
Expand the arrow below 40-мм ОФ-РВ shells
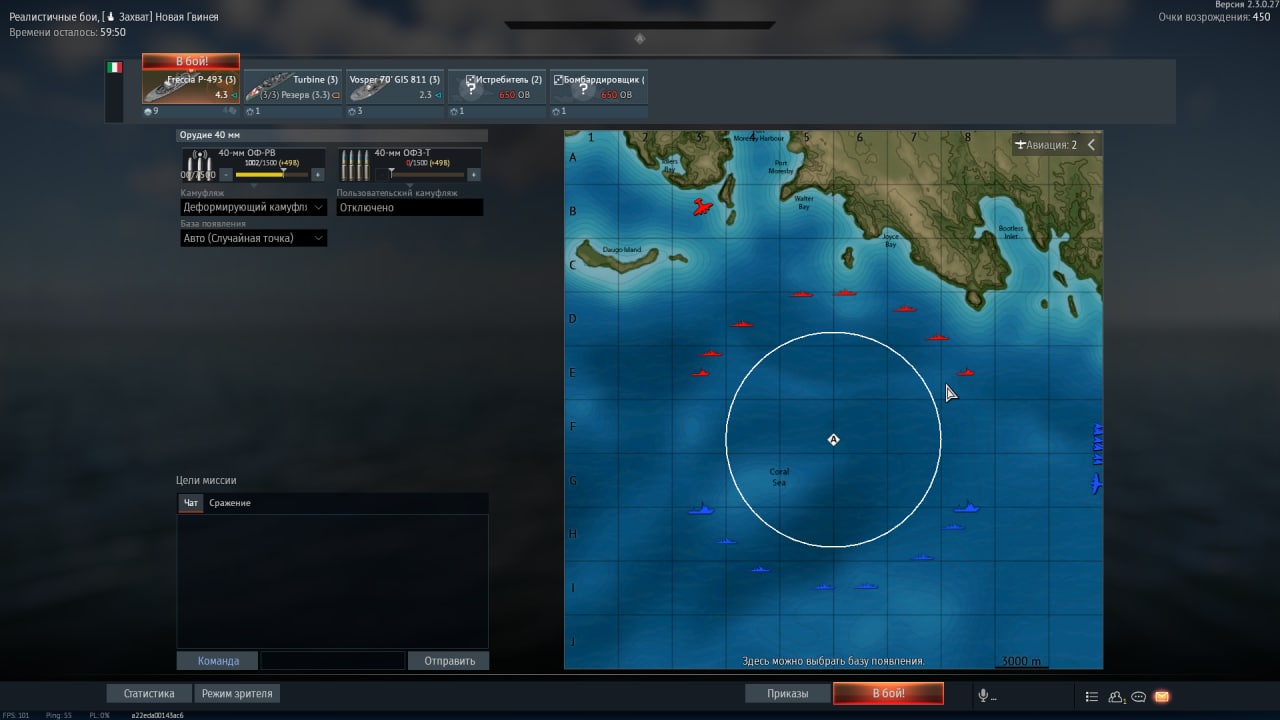[254, 185]
